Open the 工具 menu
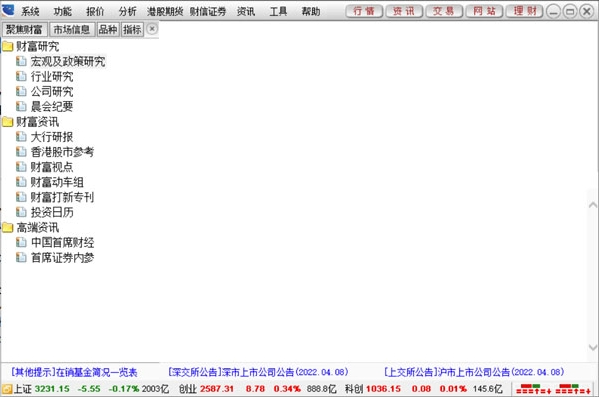Viewport: 599px width, 397px height. point(278,11)
